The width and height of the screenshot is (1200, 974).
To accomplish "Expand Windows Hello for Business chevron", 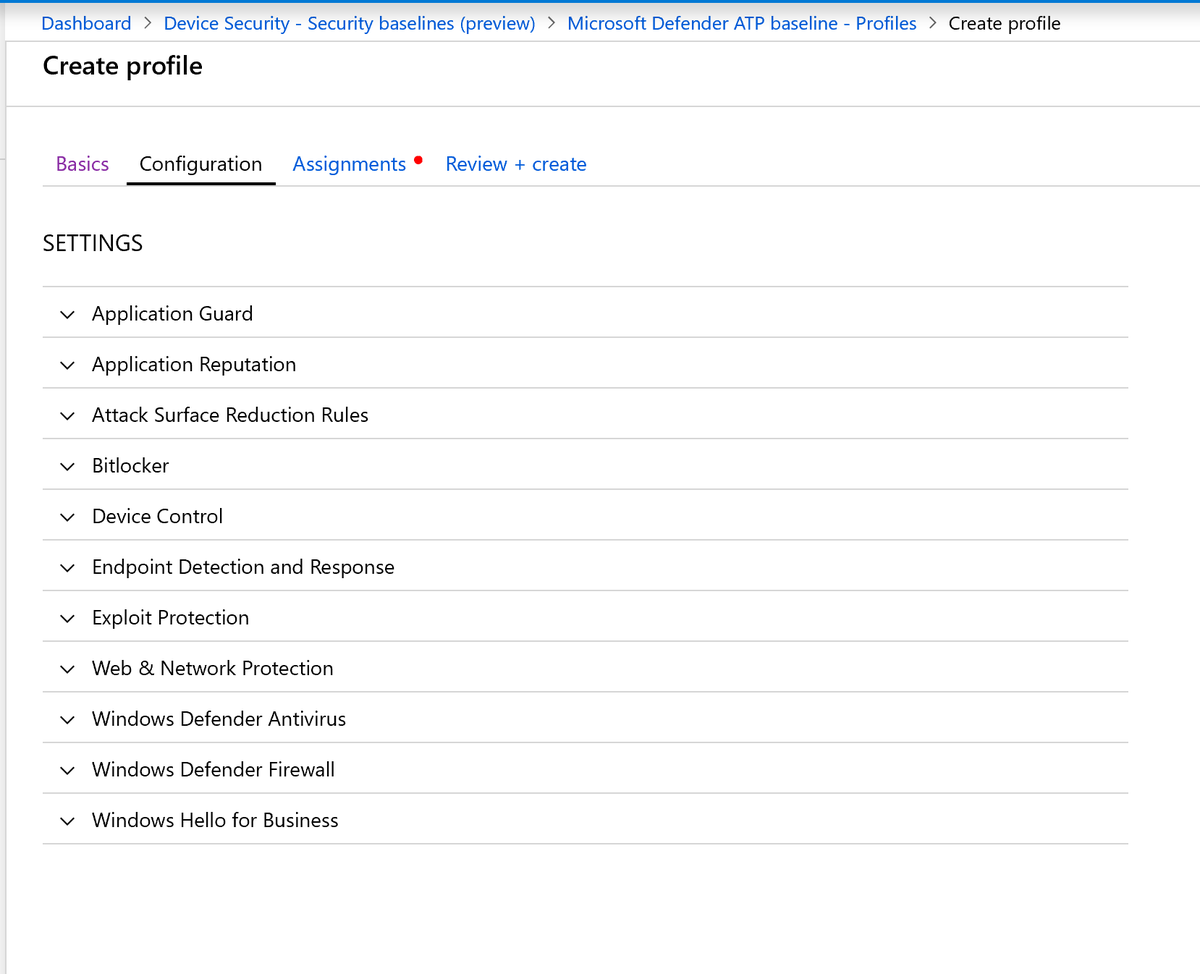I will [67, 821].
